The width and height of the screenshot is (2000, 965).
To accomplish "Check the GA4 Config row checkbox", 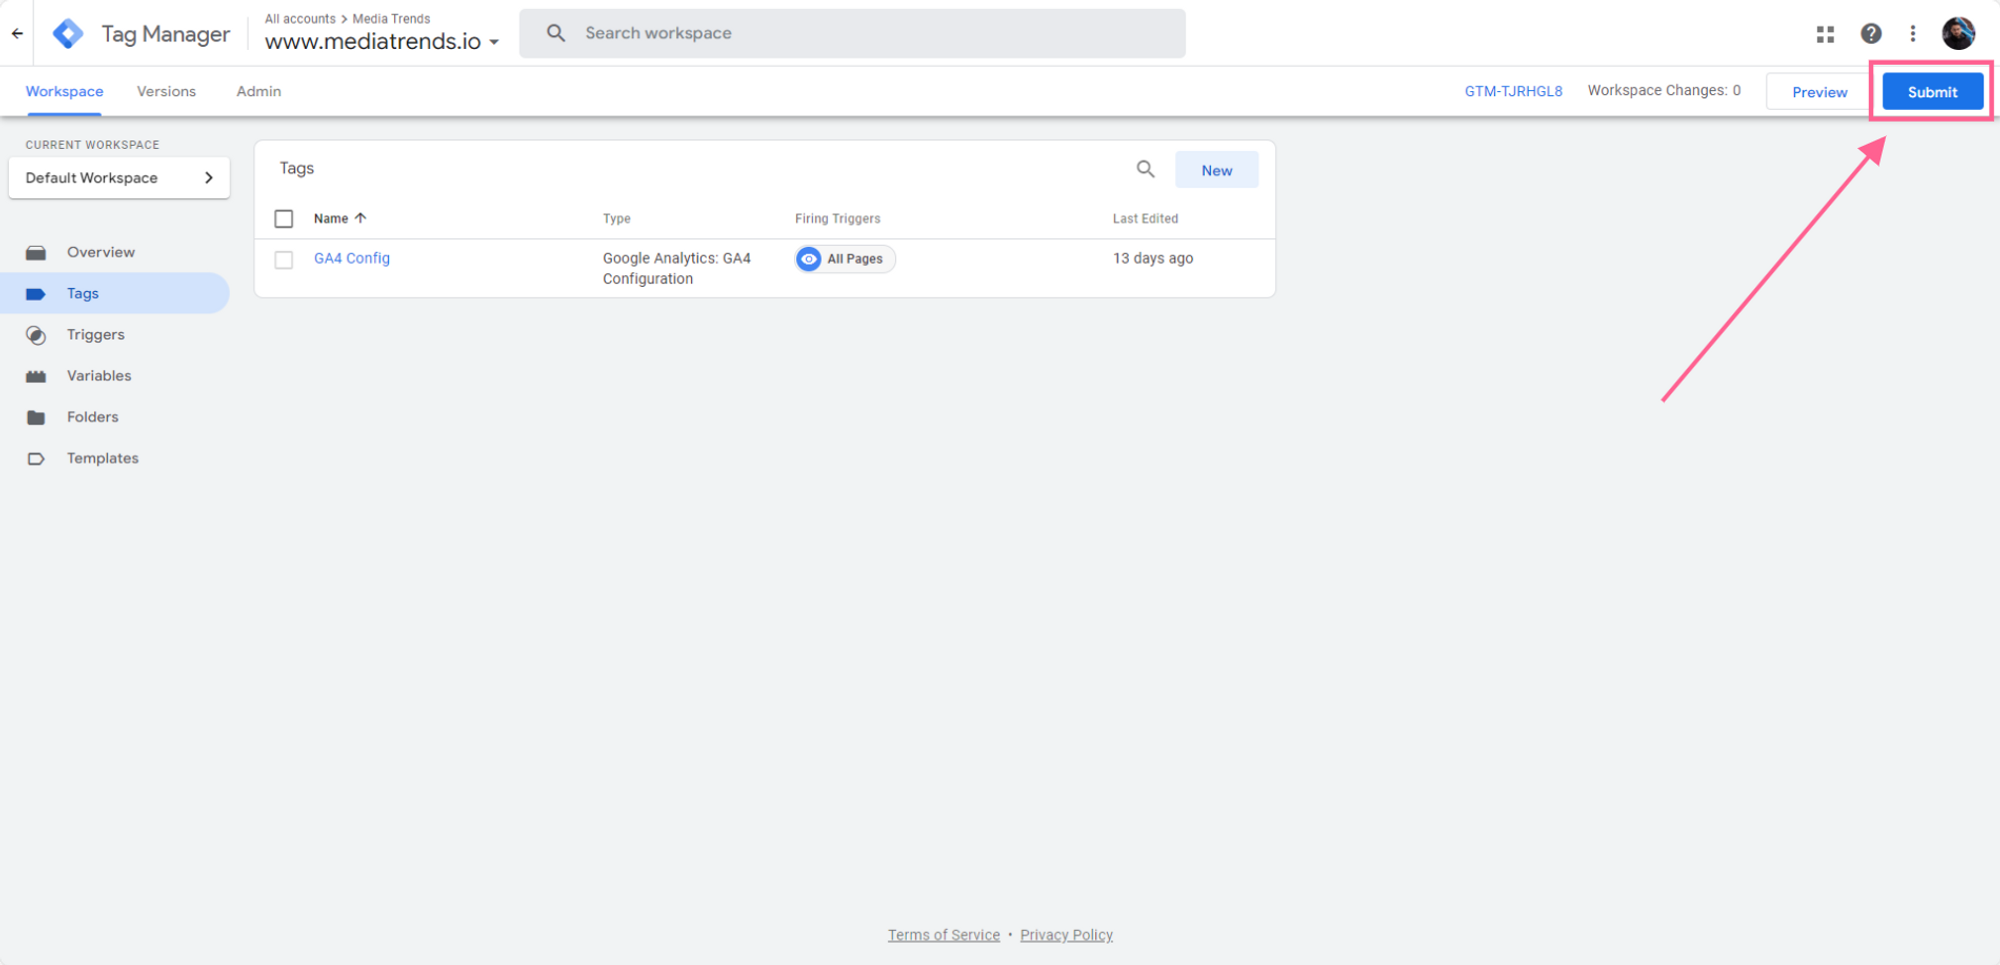I will [284, 260].
